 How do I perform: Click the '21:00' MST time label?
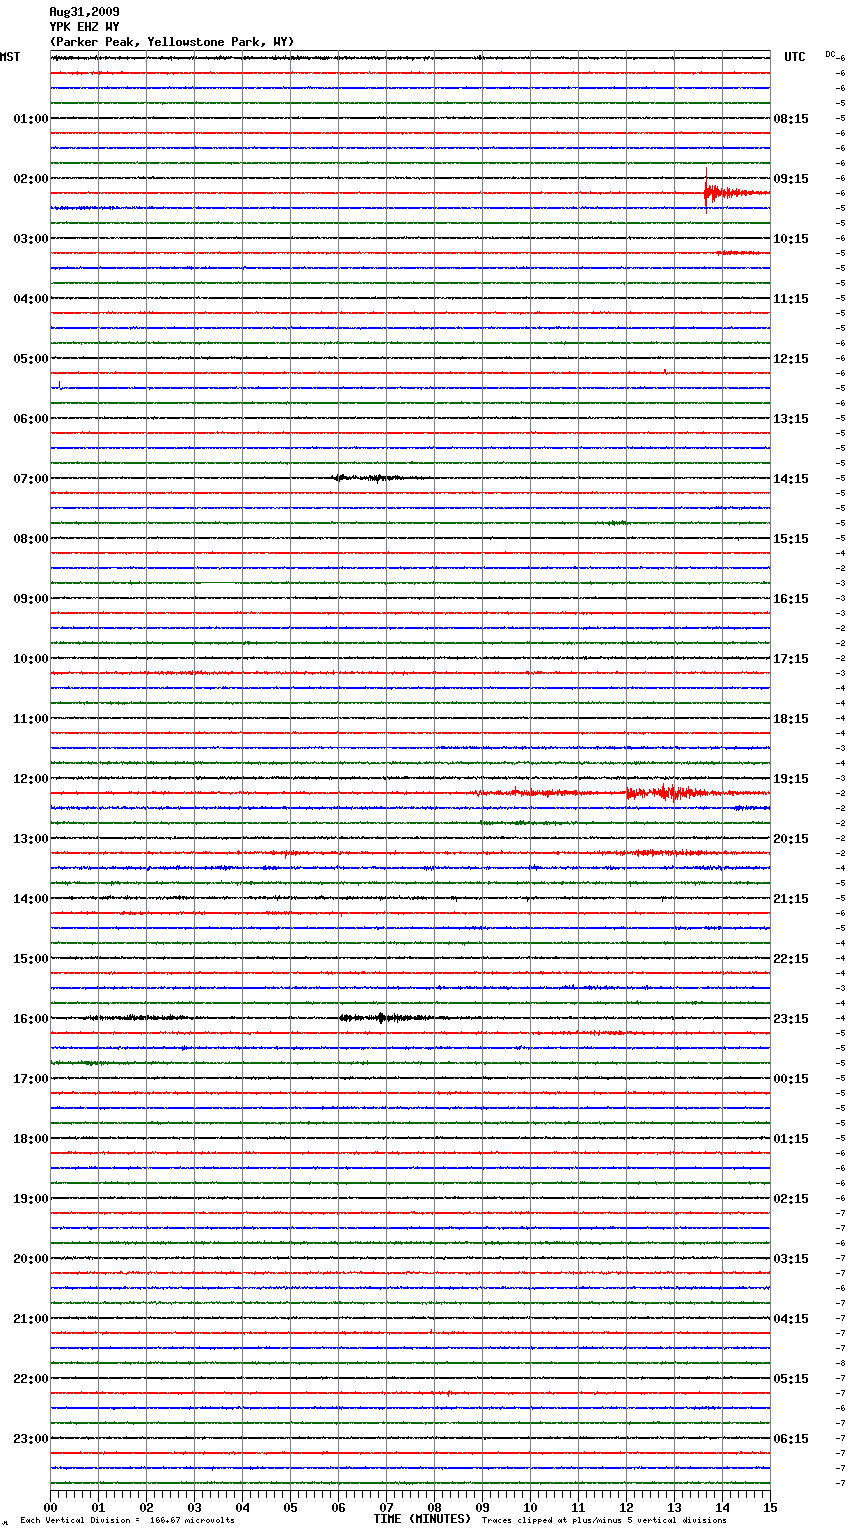(31, 1319)
